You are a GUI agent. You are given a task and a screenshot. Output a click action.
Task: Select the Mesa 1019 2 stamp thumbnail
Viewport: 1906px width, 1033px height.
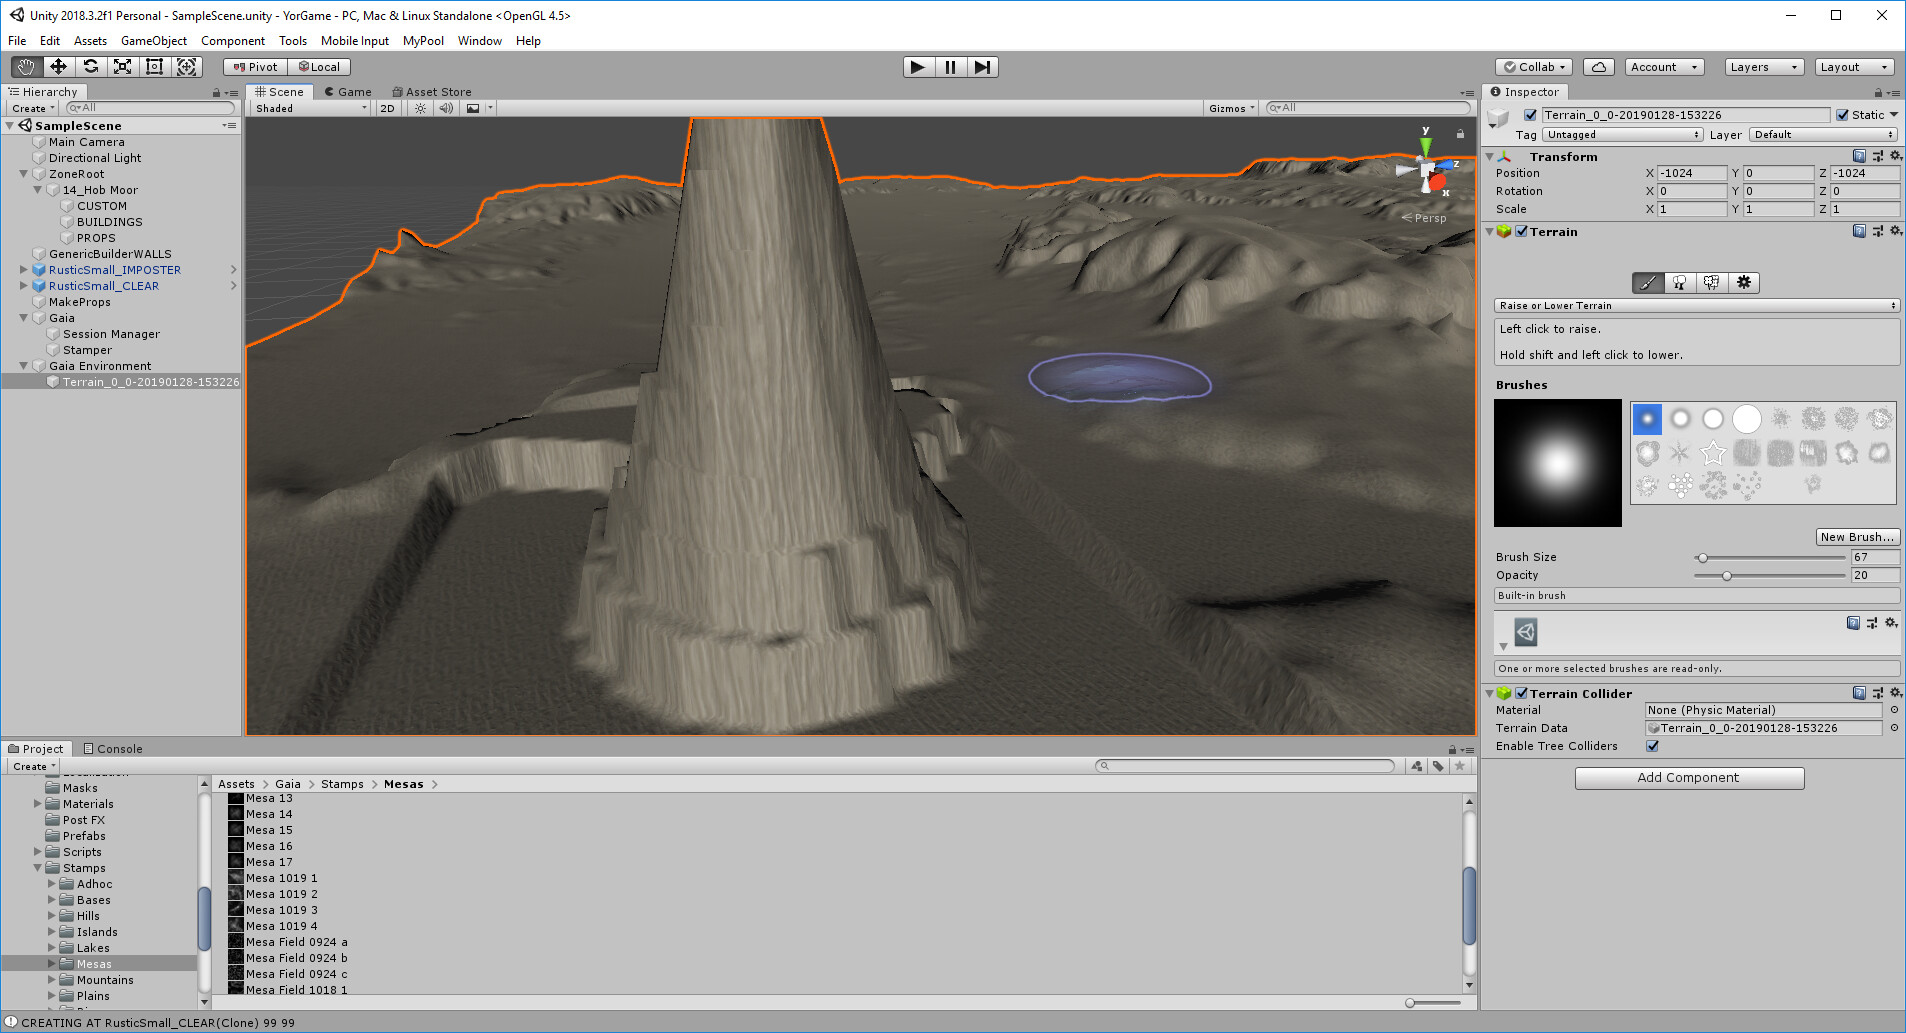(x=235, y=893)
